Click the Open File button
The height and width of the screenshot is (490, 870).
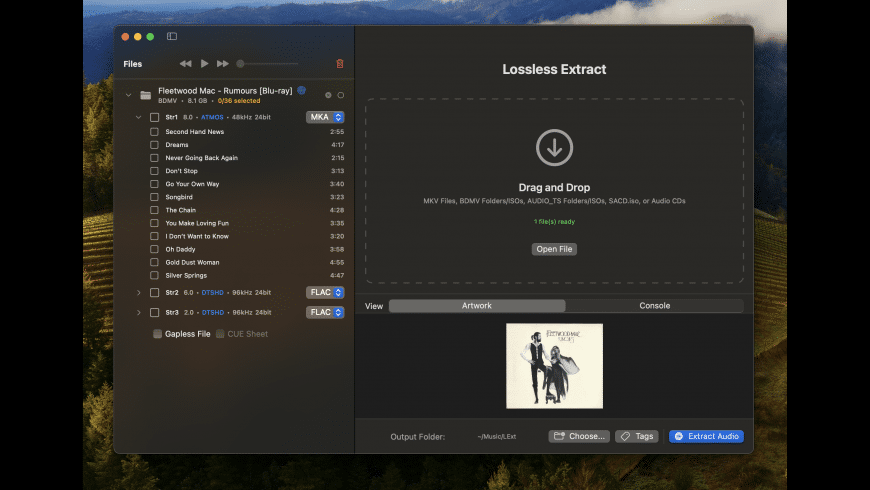(554, 249)
